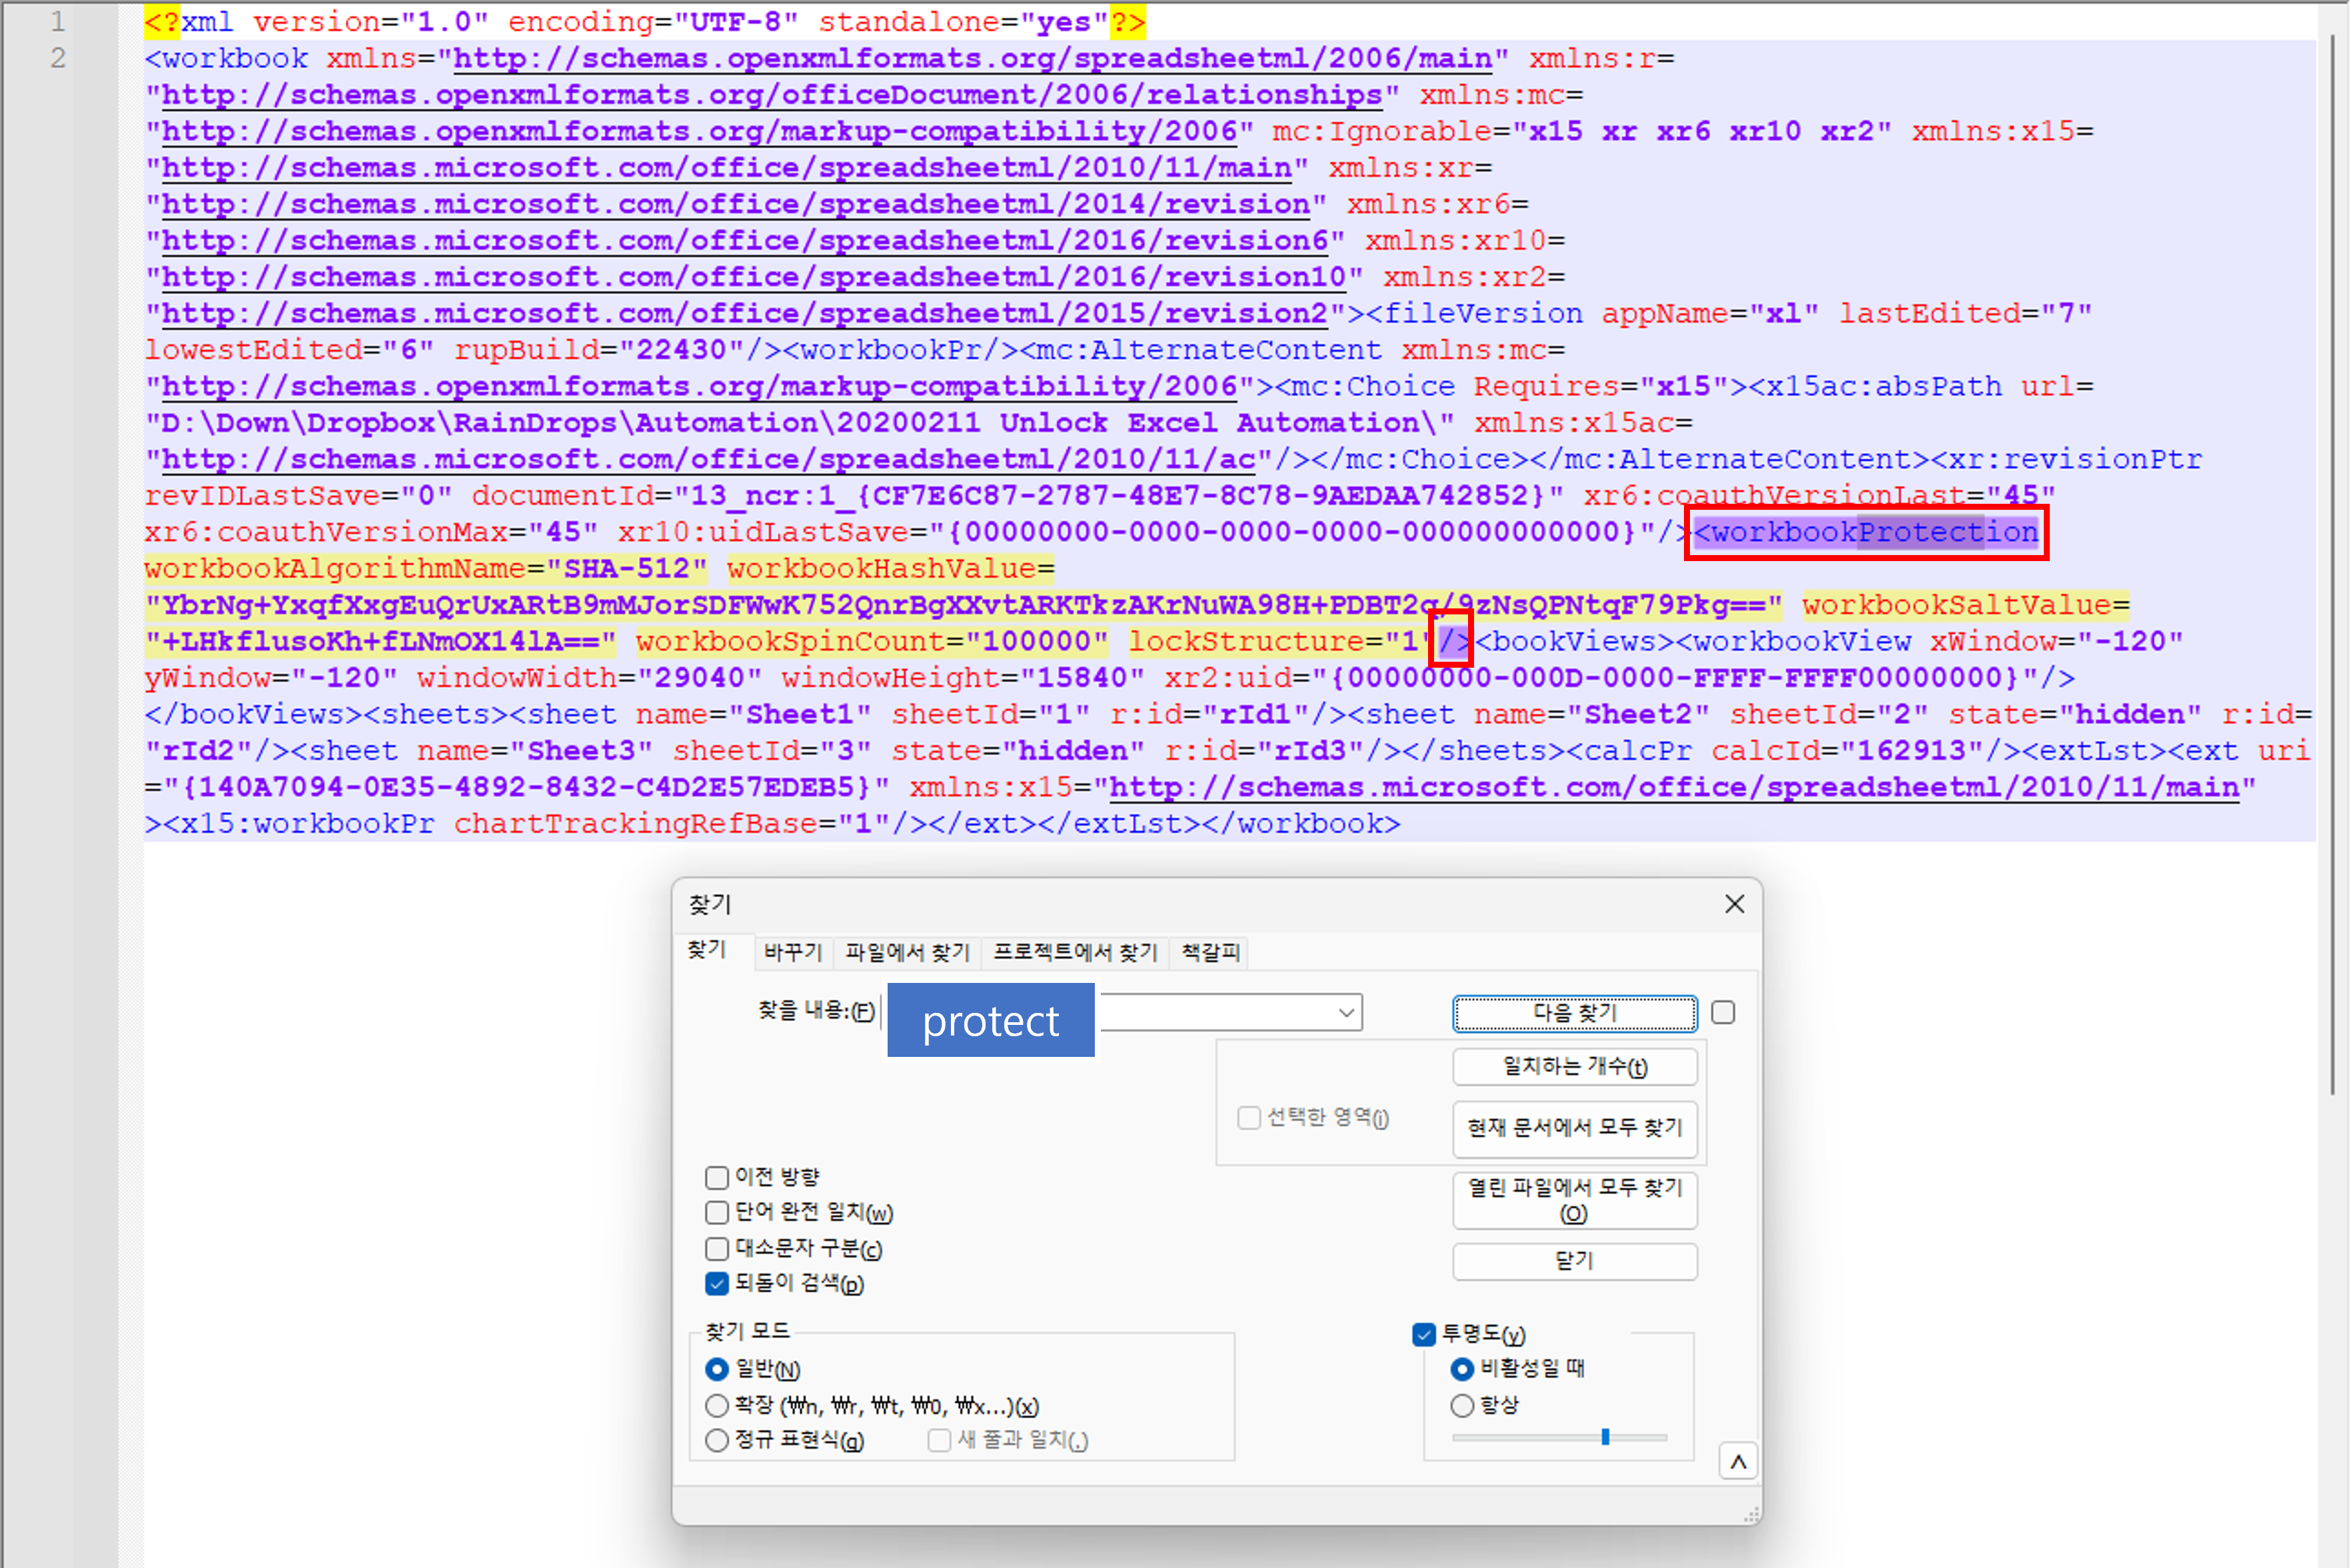Click the spreadsheetml/2016/revision10 link

[x=754, y=278]
